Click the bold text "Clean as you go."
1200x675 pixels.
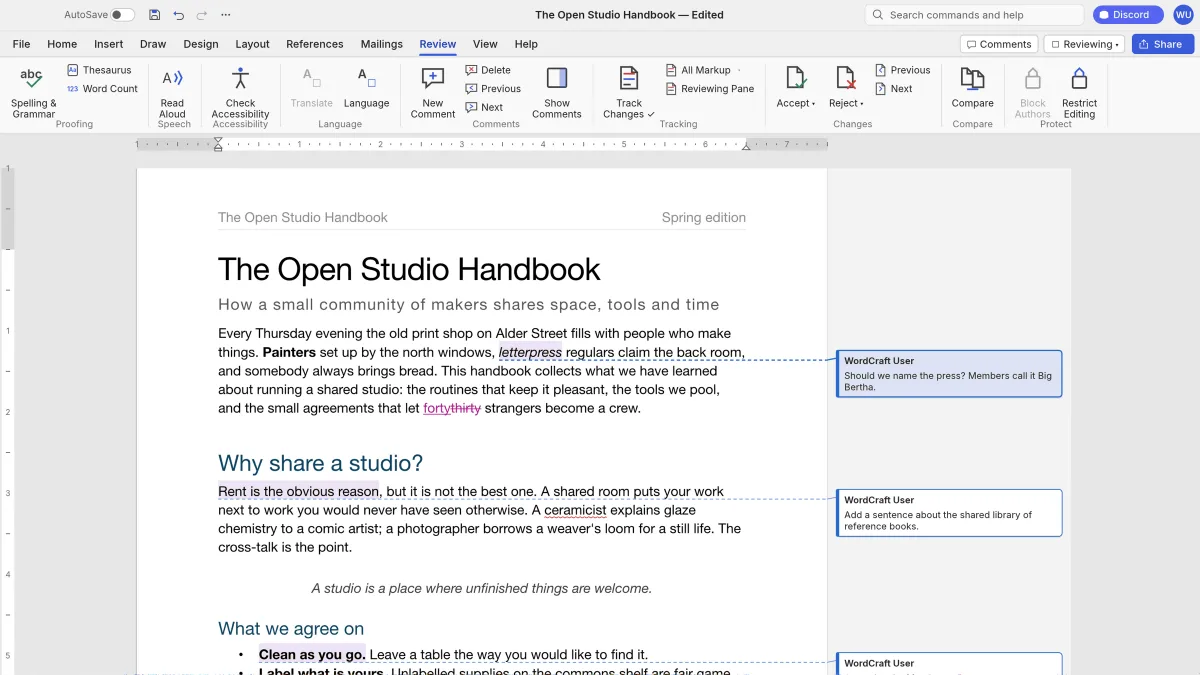pos(312,655)
